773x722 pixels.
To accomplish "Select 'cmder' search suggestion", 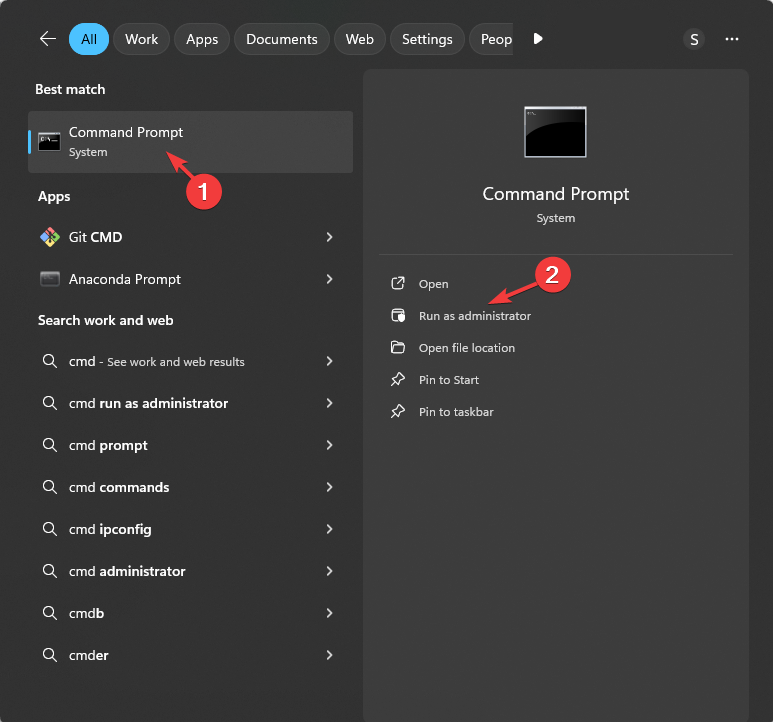I will [190, 655].
